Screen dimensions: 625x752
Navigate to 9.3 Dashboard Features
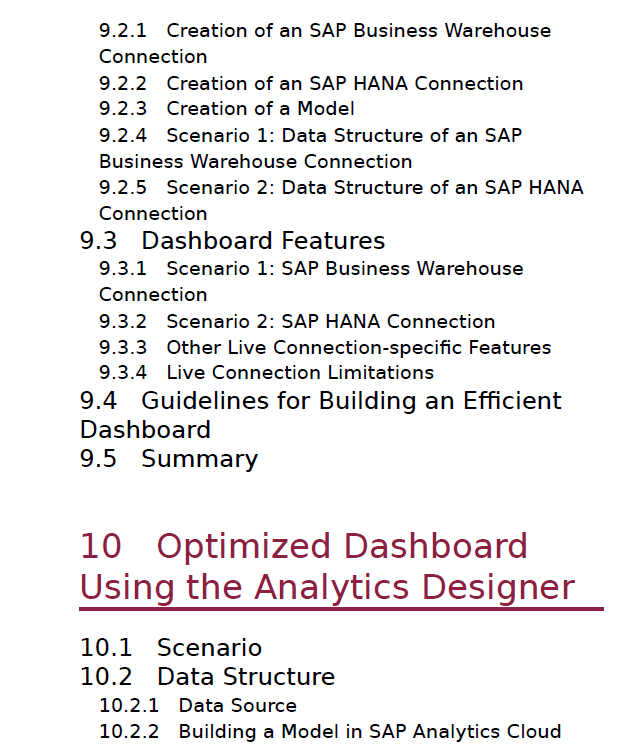(x=232, y=240)
